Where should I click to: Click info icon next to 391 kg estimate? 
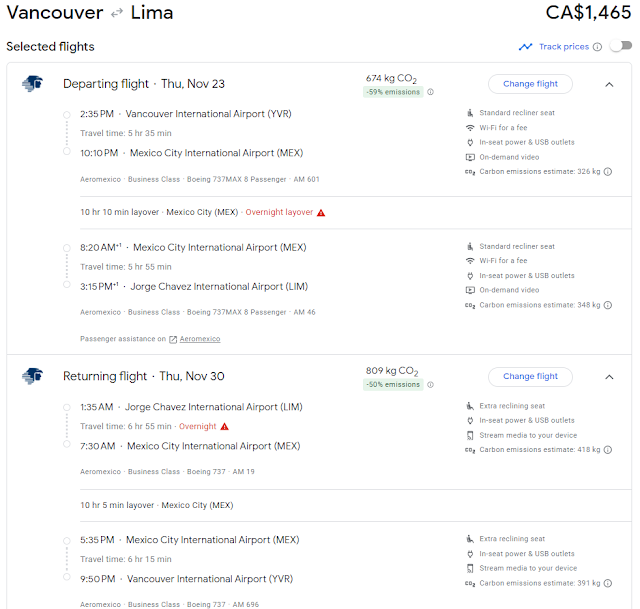point(608,583)
